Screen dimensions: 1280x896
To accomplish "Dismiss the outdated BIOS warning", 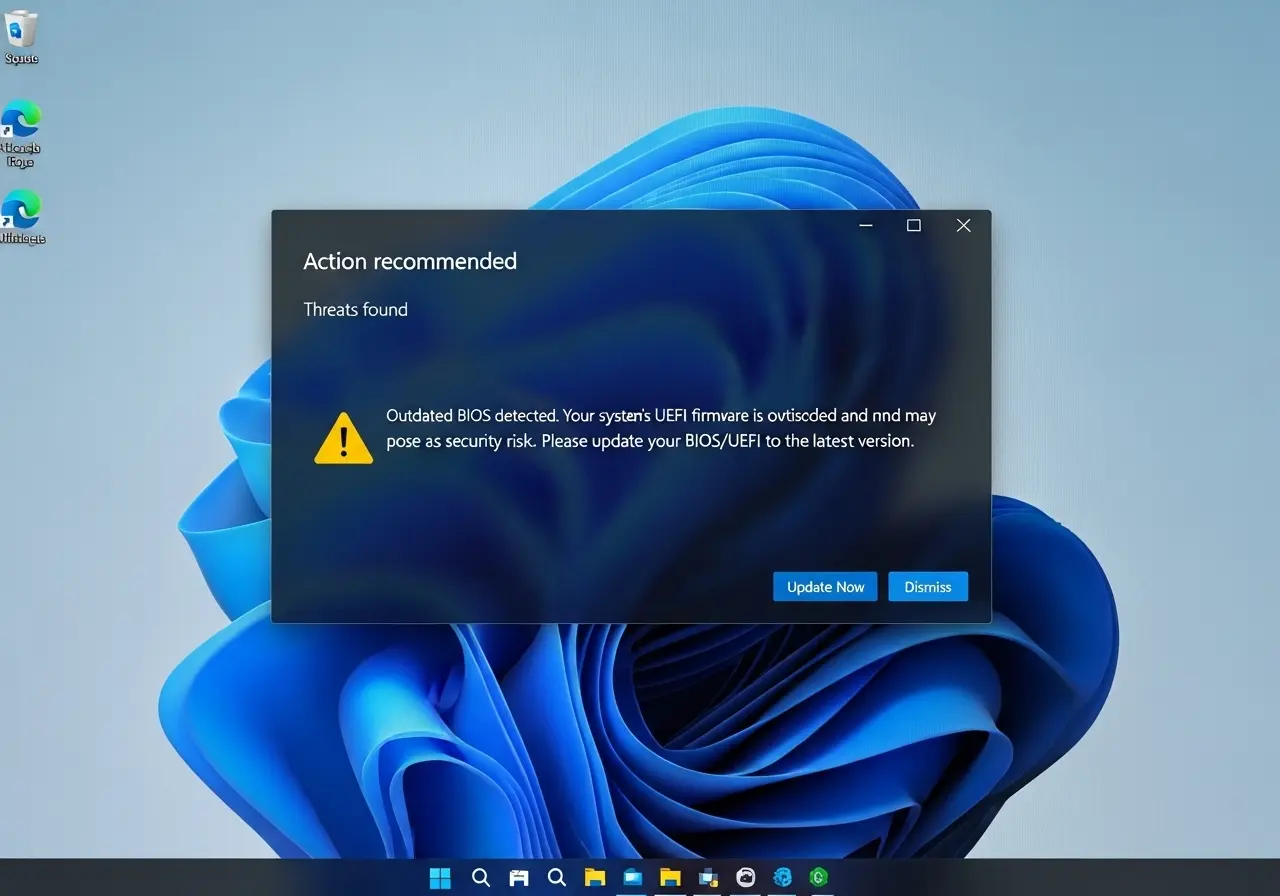I will [927, 587].
